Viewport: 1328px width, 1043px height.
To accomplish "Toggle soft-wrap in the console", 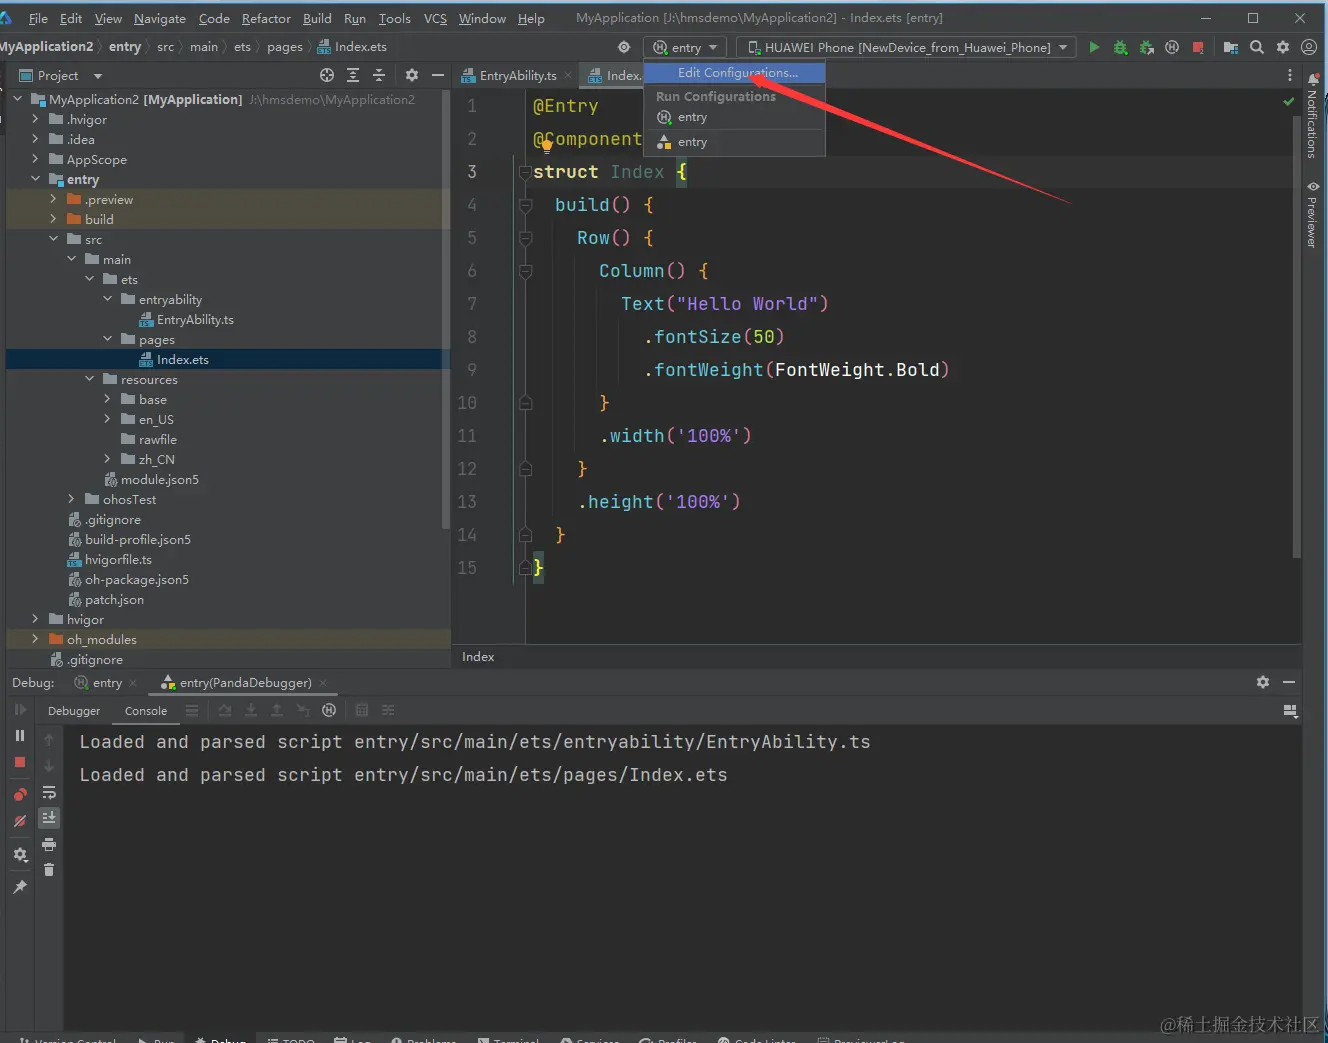I will coord(49,793).
